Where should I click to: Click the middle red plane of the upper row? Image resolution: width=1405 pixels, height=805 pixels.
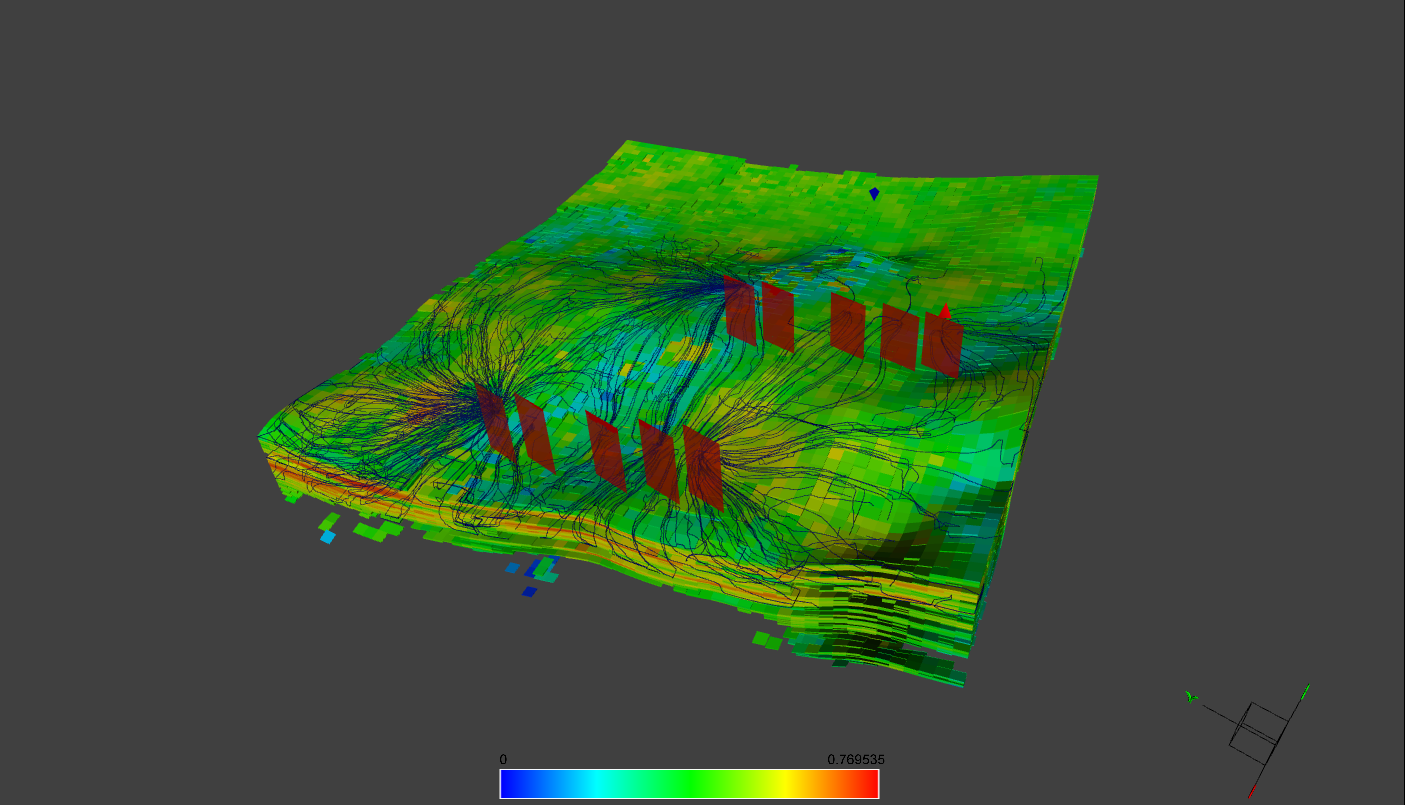pos(847,325)
